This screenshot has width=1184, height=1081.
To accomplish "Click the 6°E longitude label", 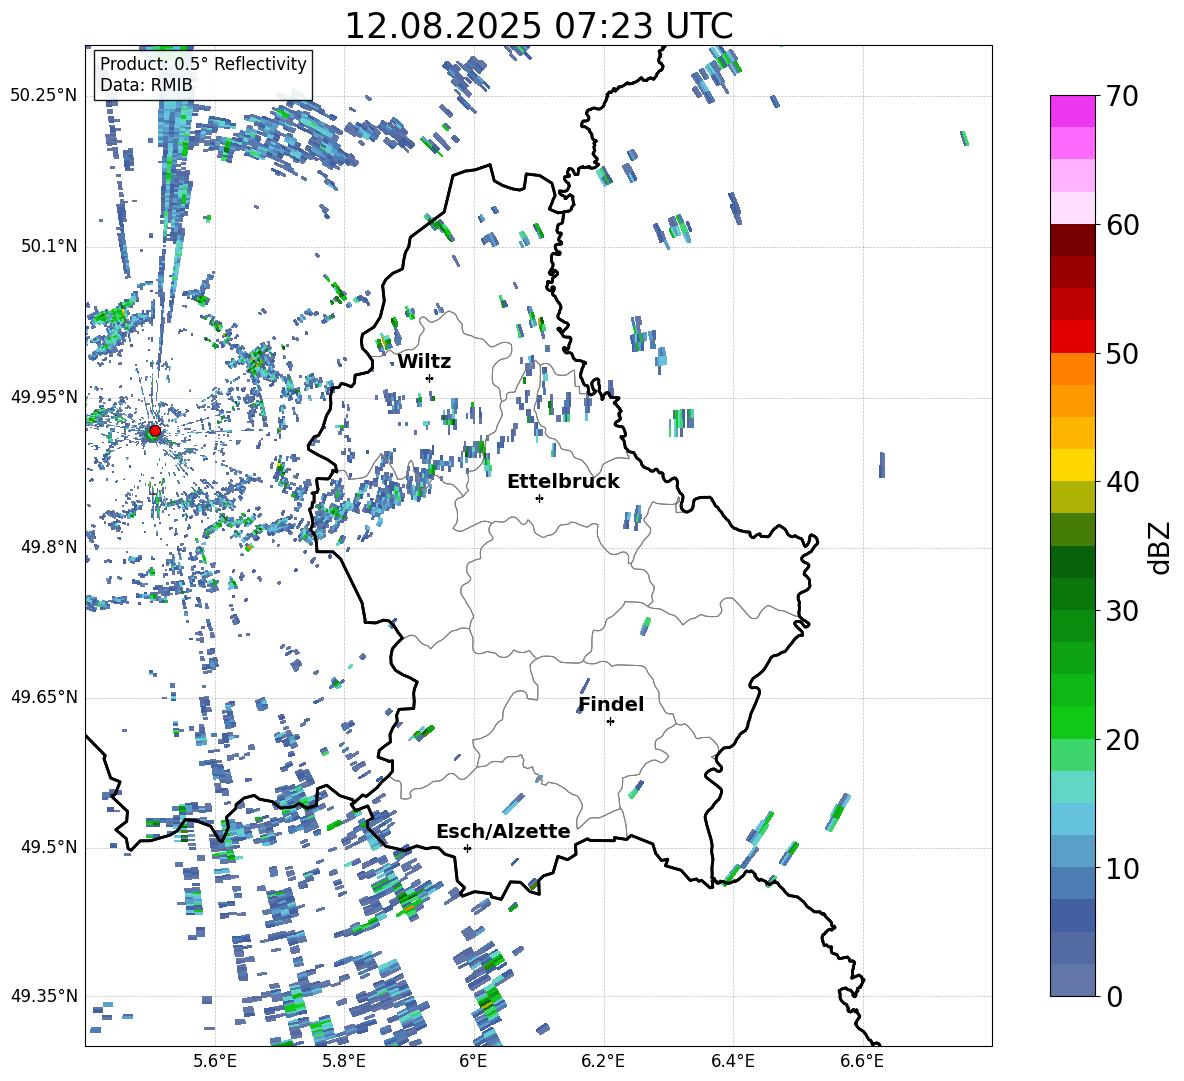I will point(473,1061).
